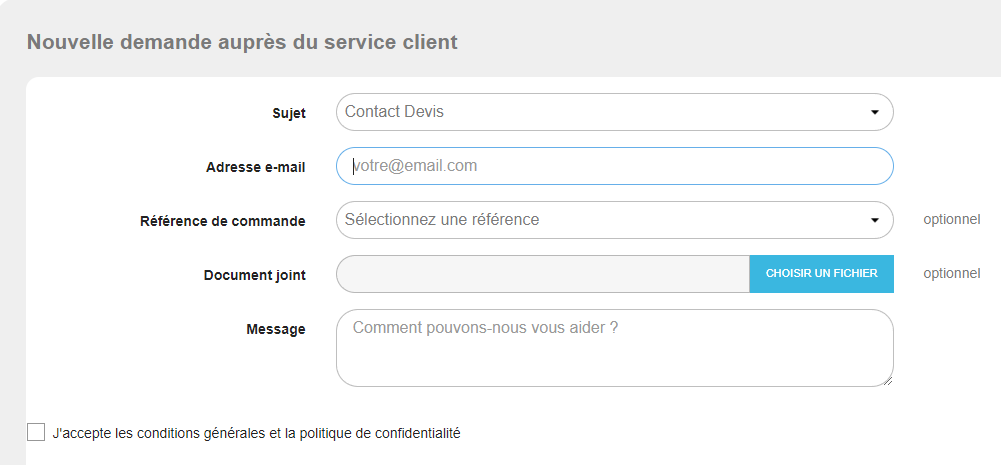Click the 'Référence de commande' field label
The height and width of the screenshot is (465, 1001).
coord(223,221)
